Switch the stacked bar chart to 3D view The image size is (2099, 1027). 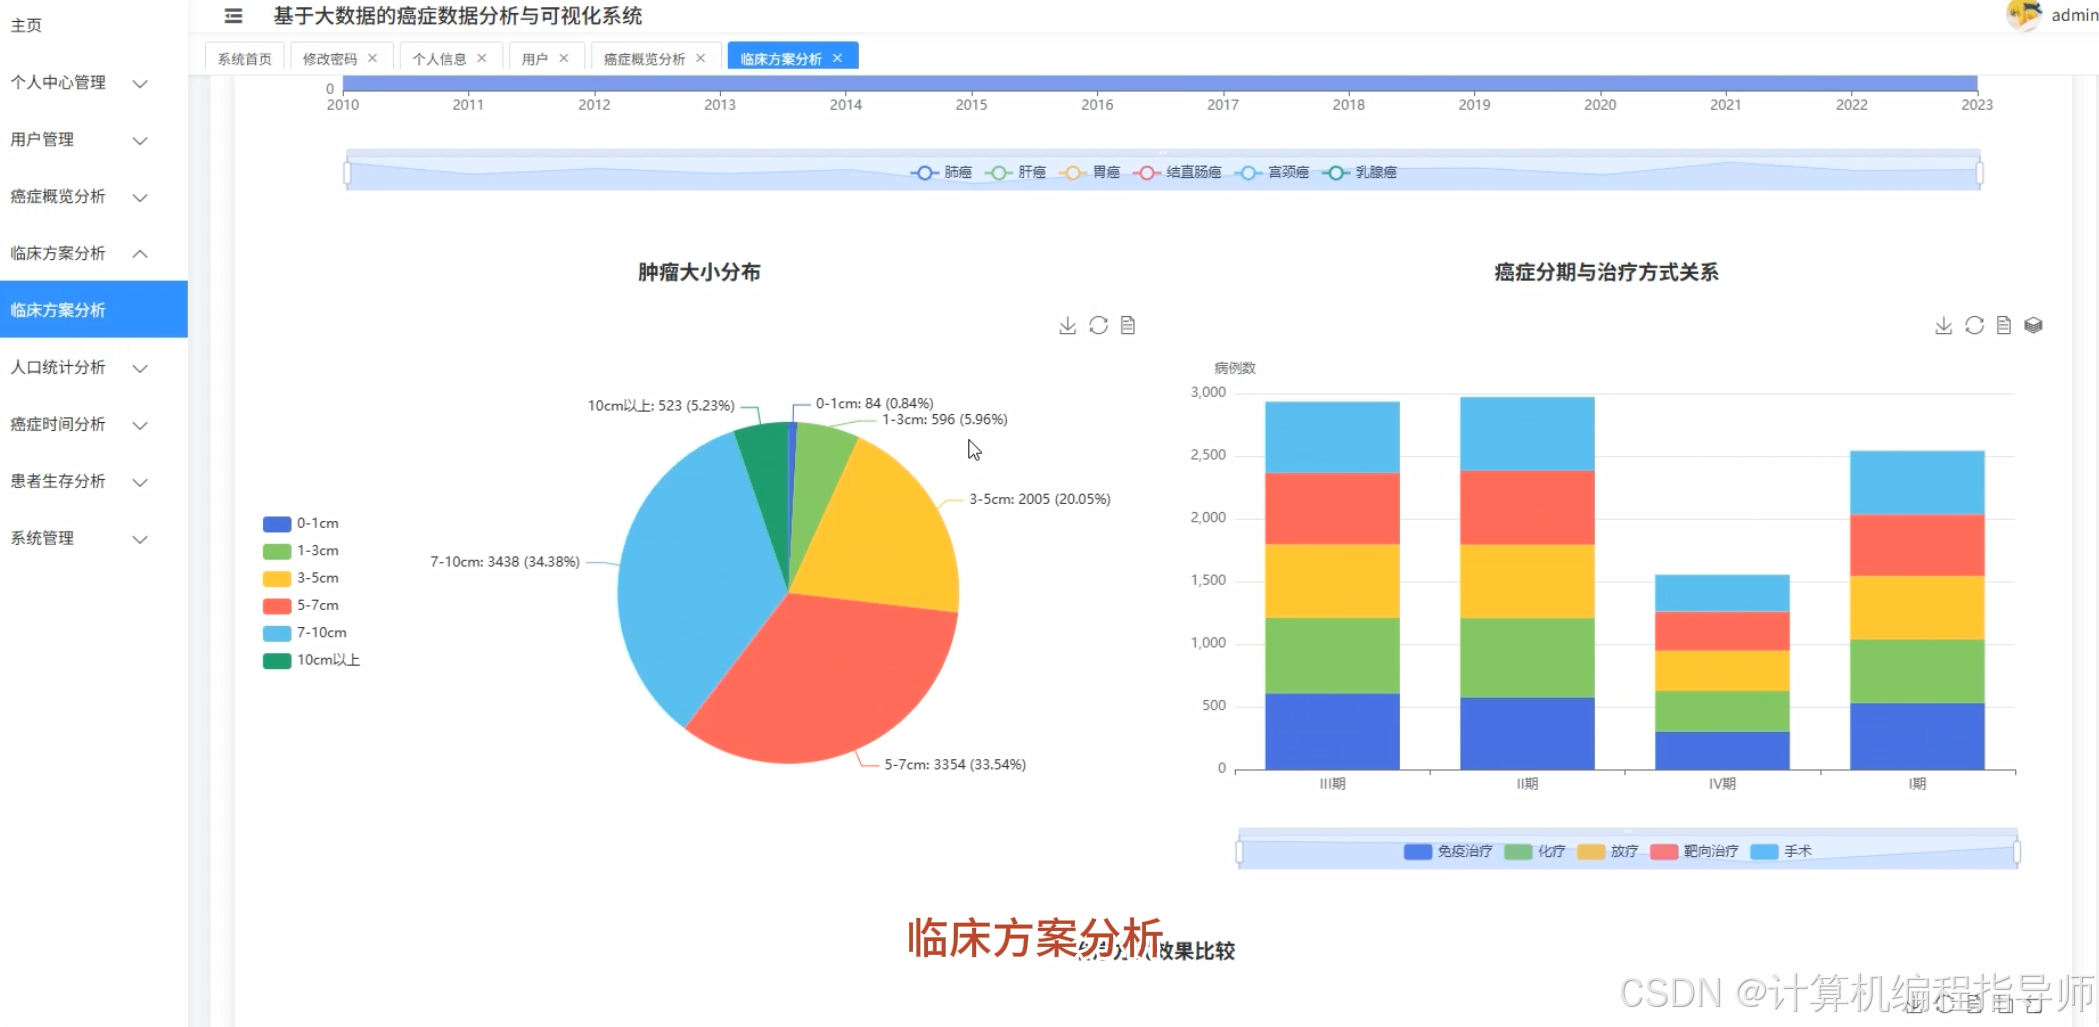[2033, 325]
